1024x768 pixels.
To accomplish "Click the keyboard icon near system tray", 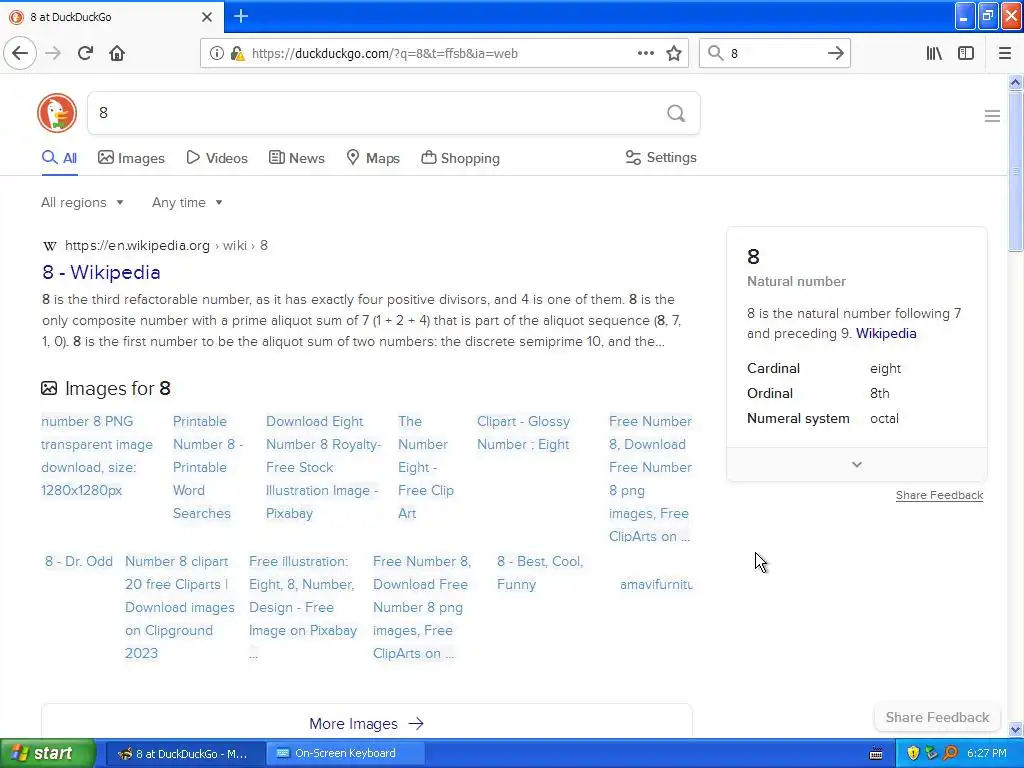I will pos(876,754).
